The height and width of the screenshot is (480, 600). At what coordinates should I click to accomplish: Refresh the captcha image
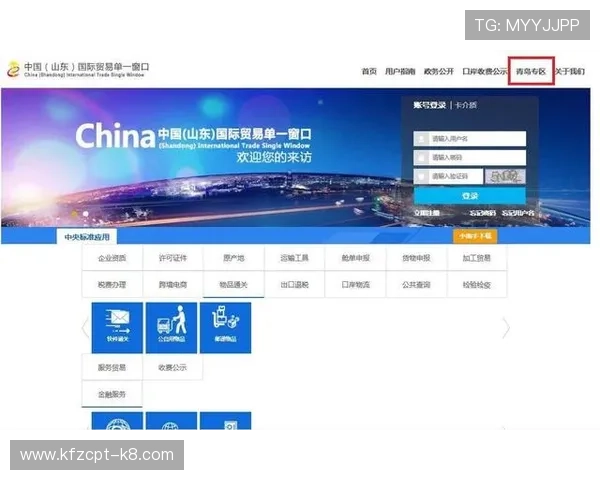coord(505,176)
